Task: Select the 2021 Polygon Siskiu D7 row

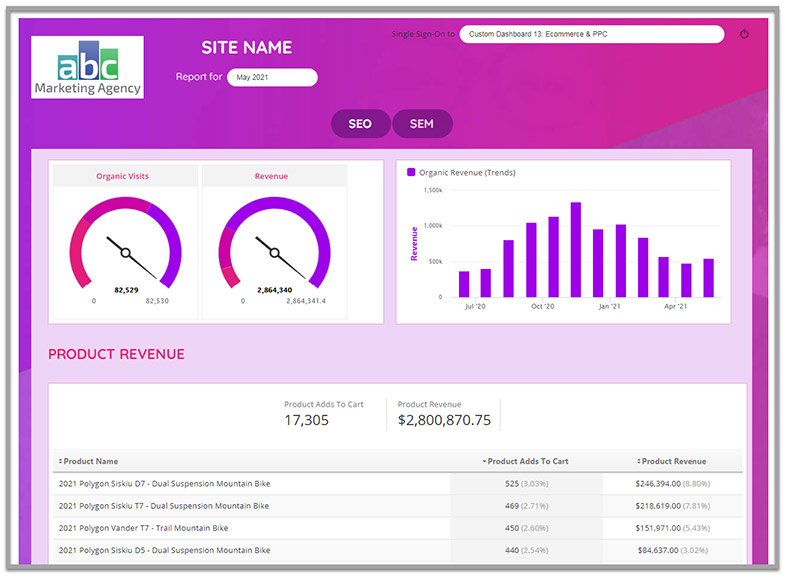Action: [x=164, y=484]
